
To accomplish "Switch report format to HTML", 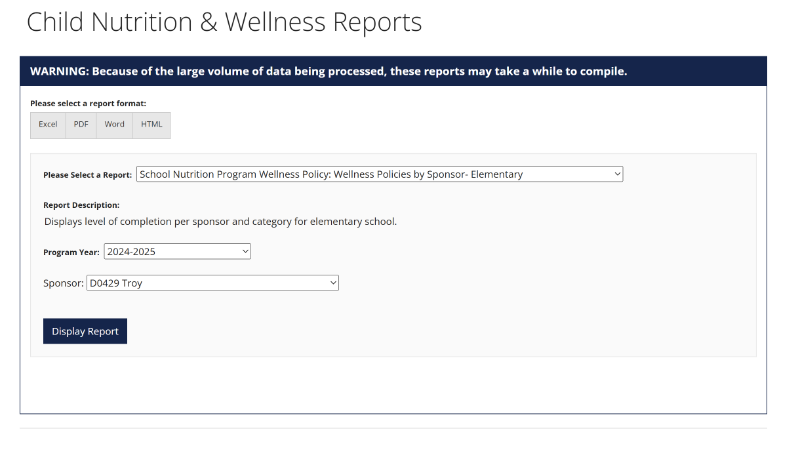I will [x=151, y=124].
